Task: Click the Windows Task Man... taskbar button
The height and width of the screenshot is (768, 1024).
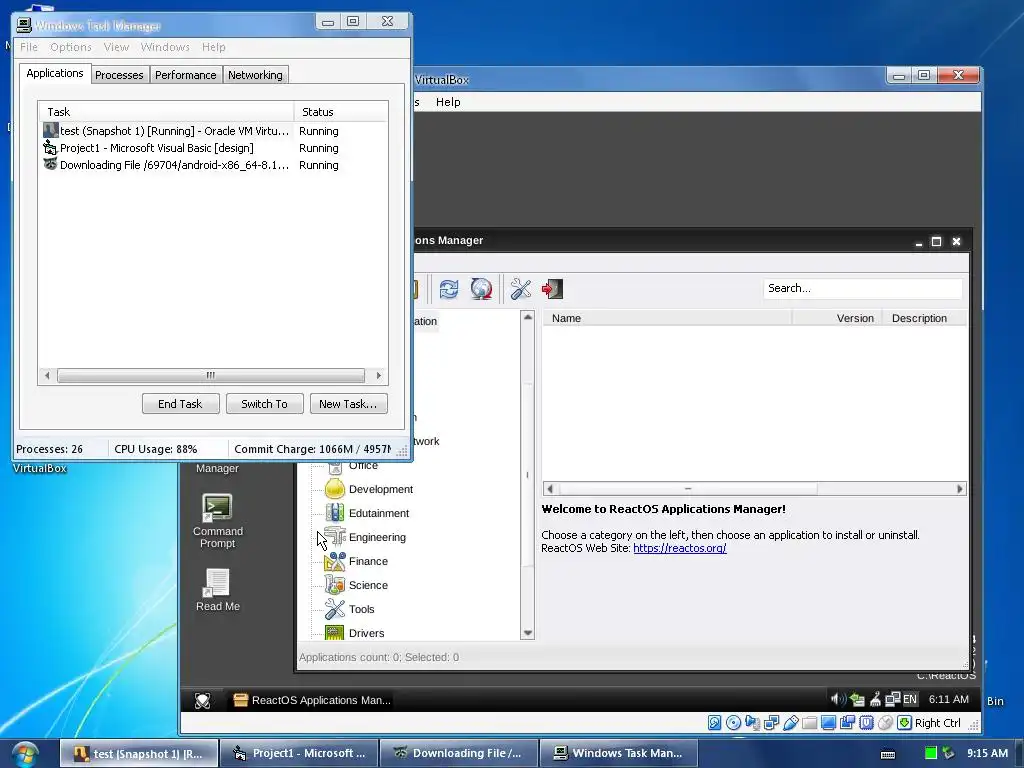Action: coord(618,754)
